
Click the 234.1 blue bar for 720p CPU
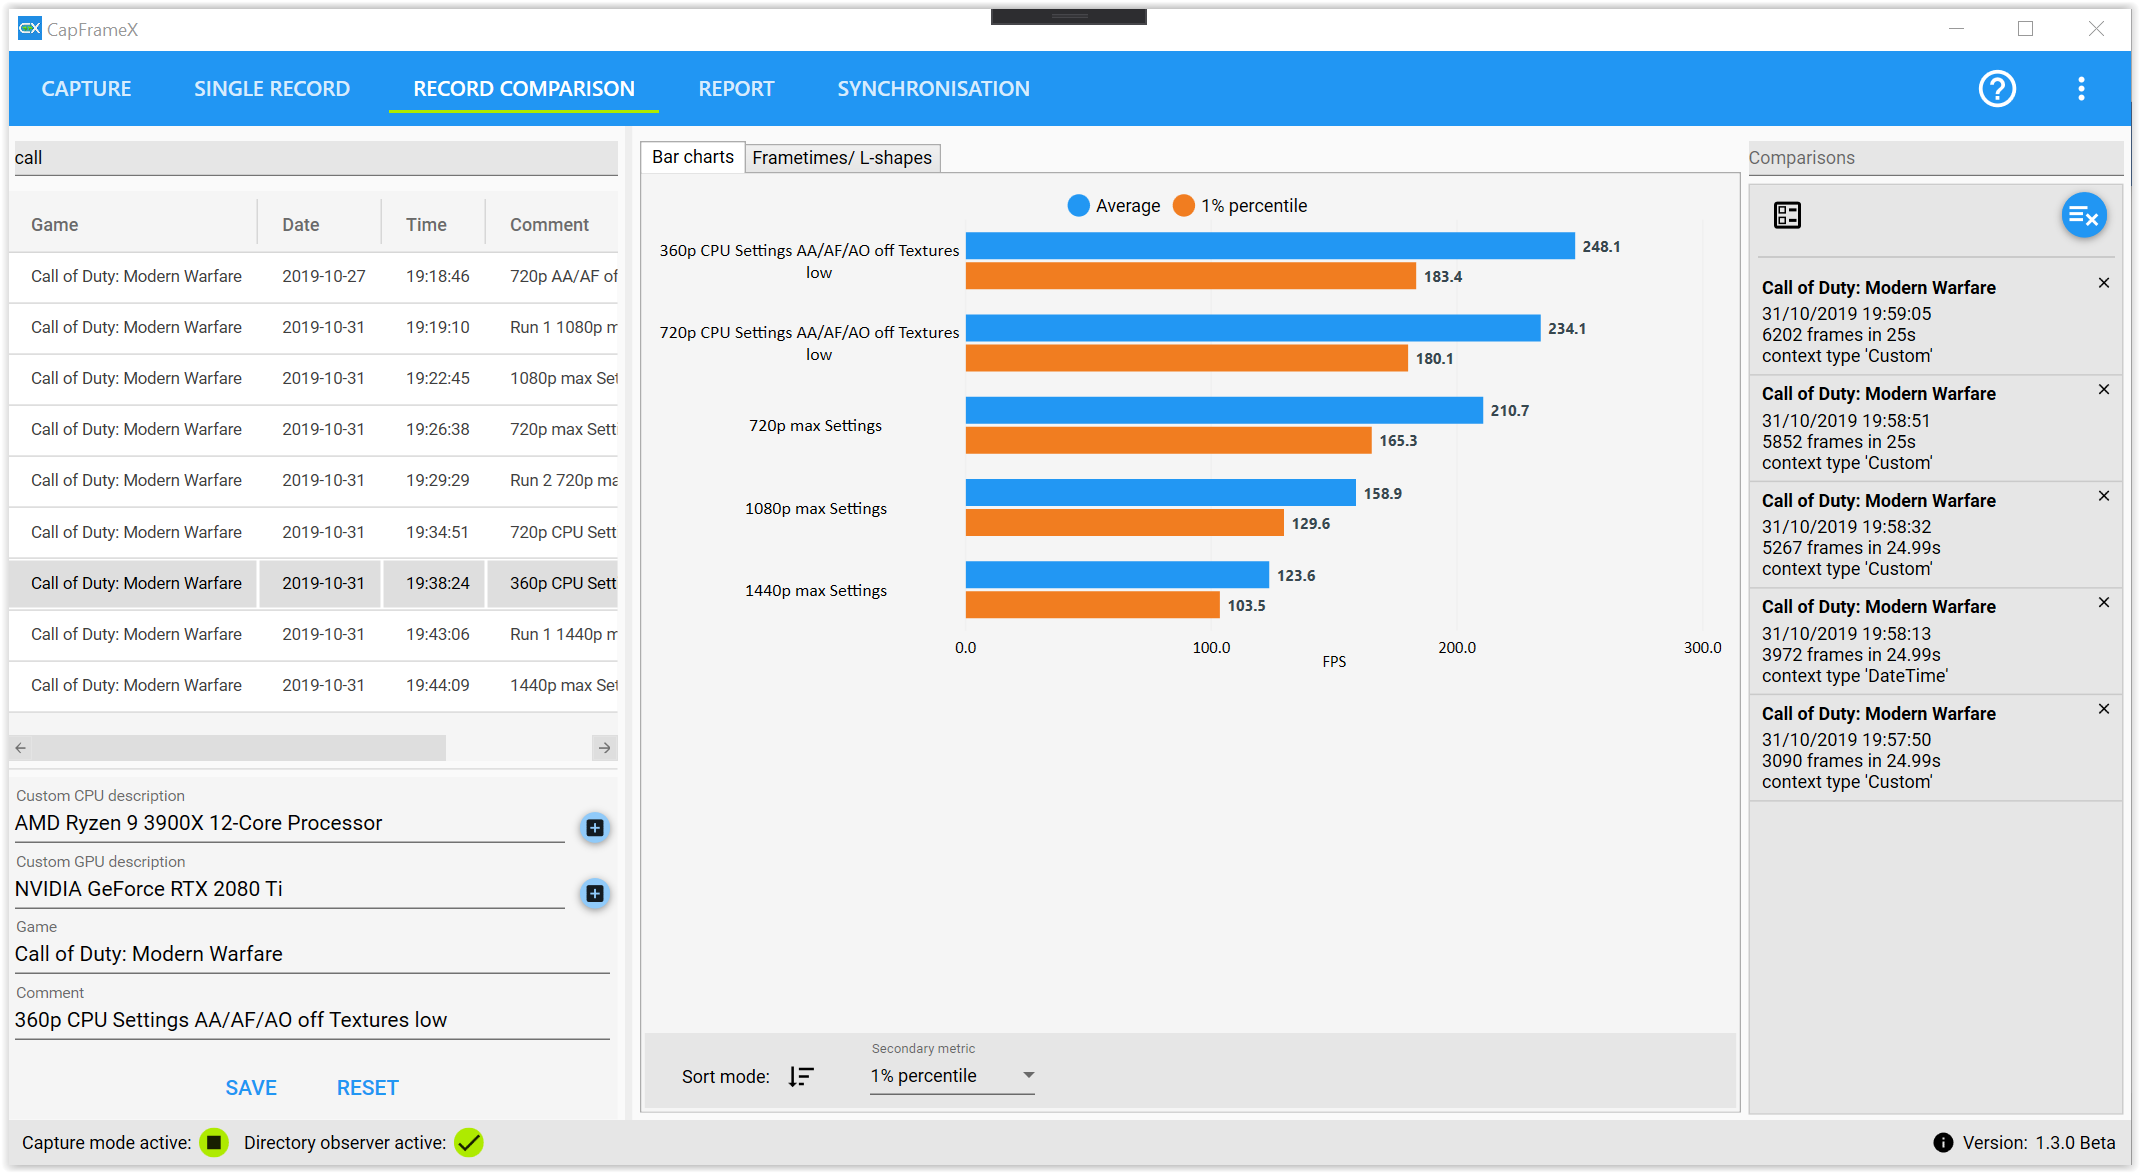(x=1253, y=328)
